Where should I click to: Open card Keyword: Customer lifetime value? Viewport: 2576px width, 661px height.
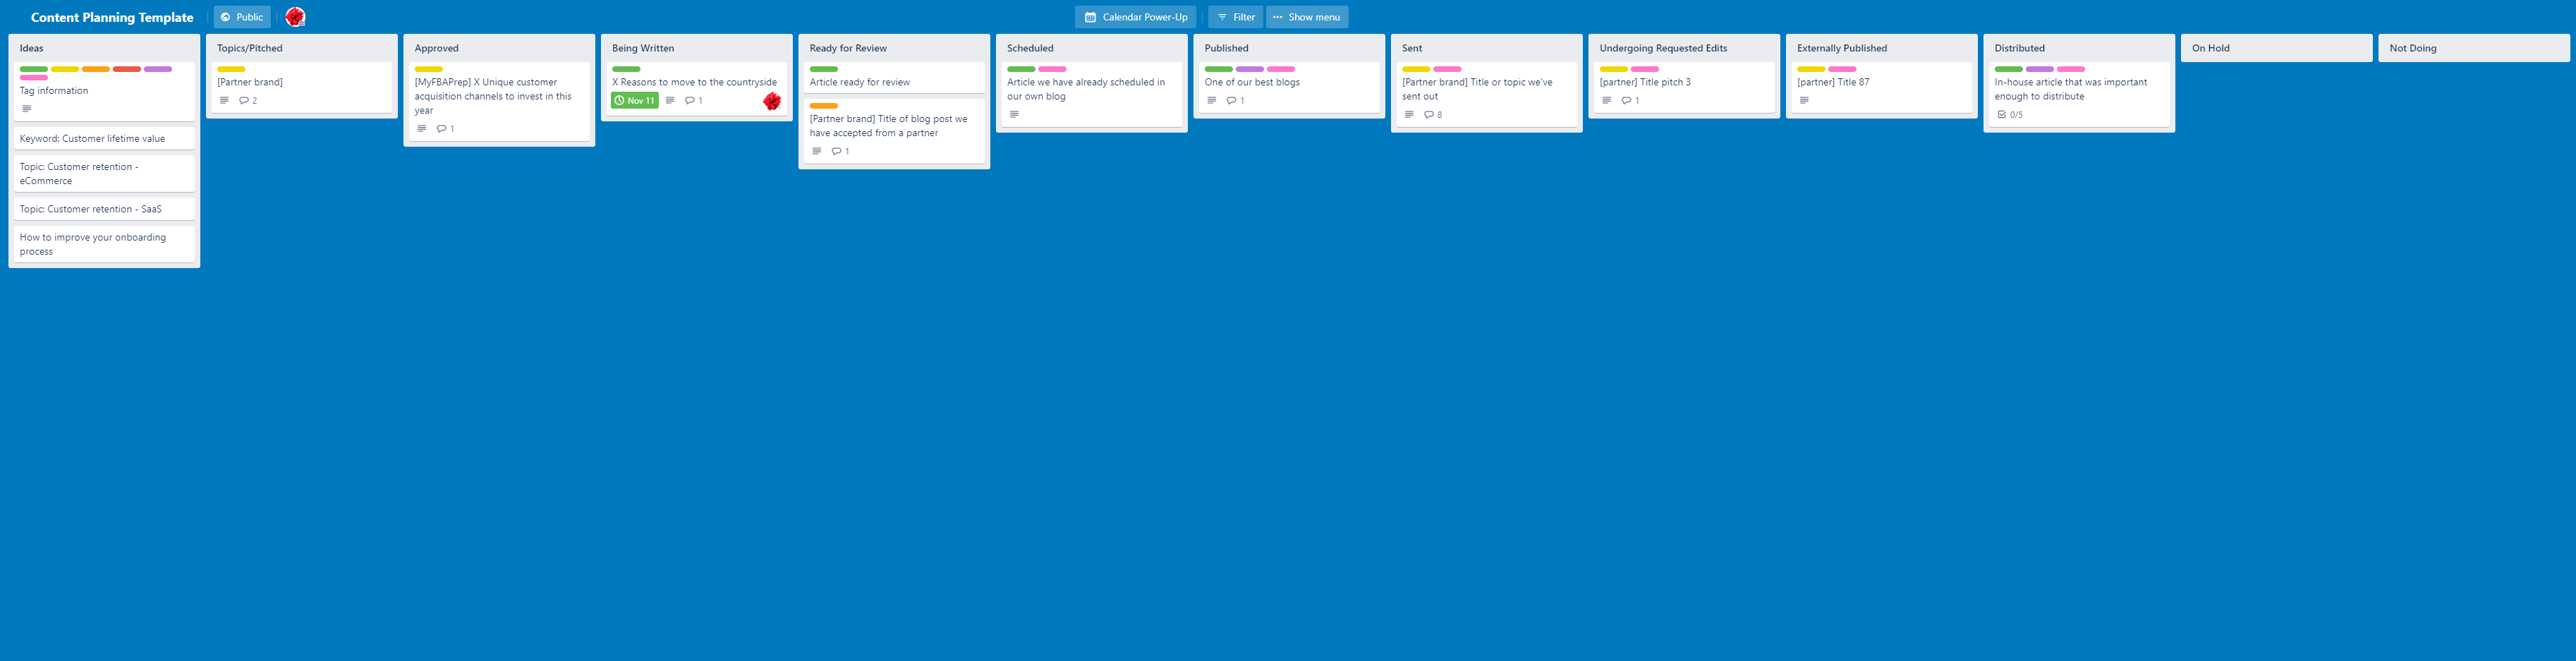(x=104, y=139)
